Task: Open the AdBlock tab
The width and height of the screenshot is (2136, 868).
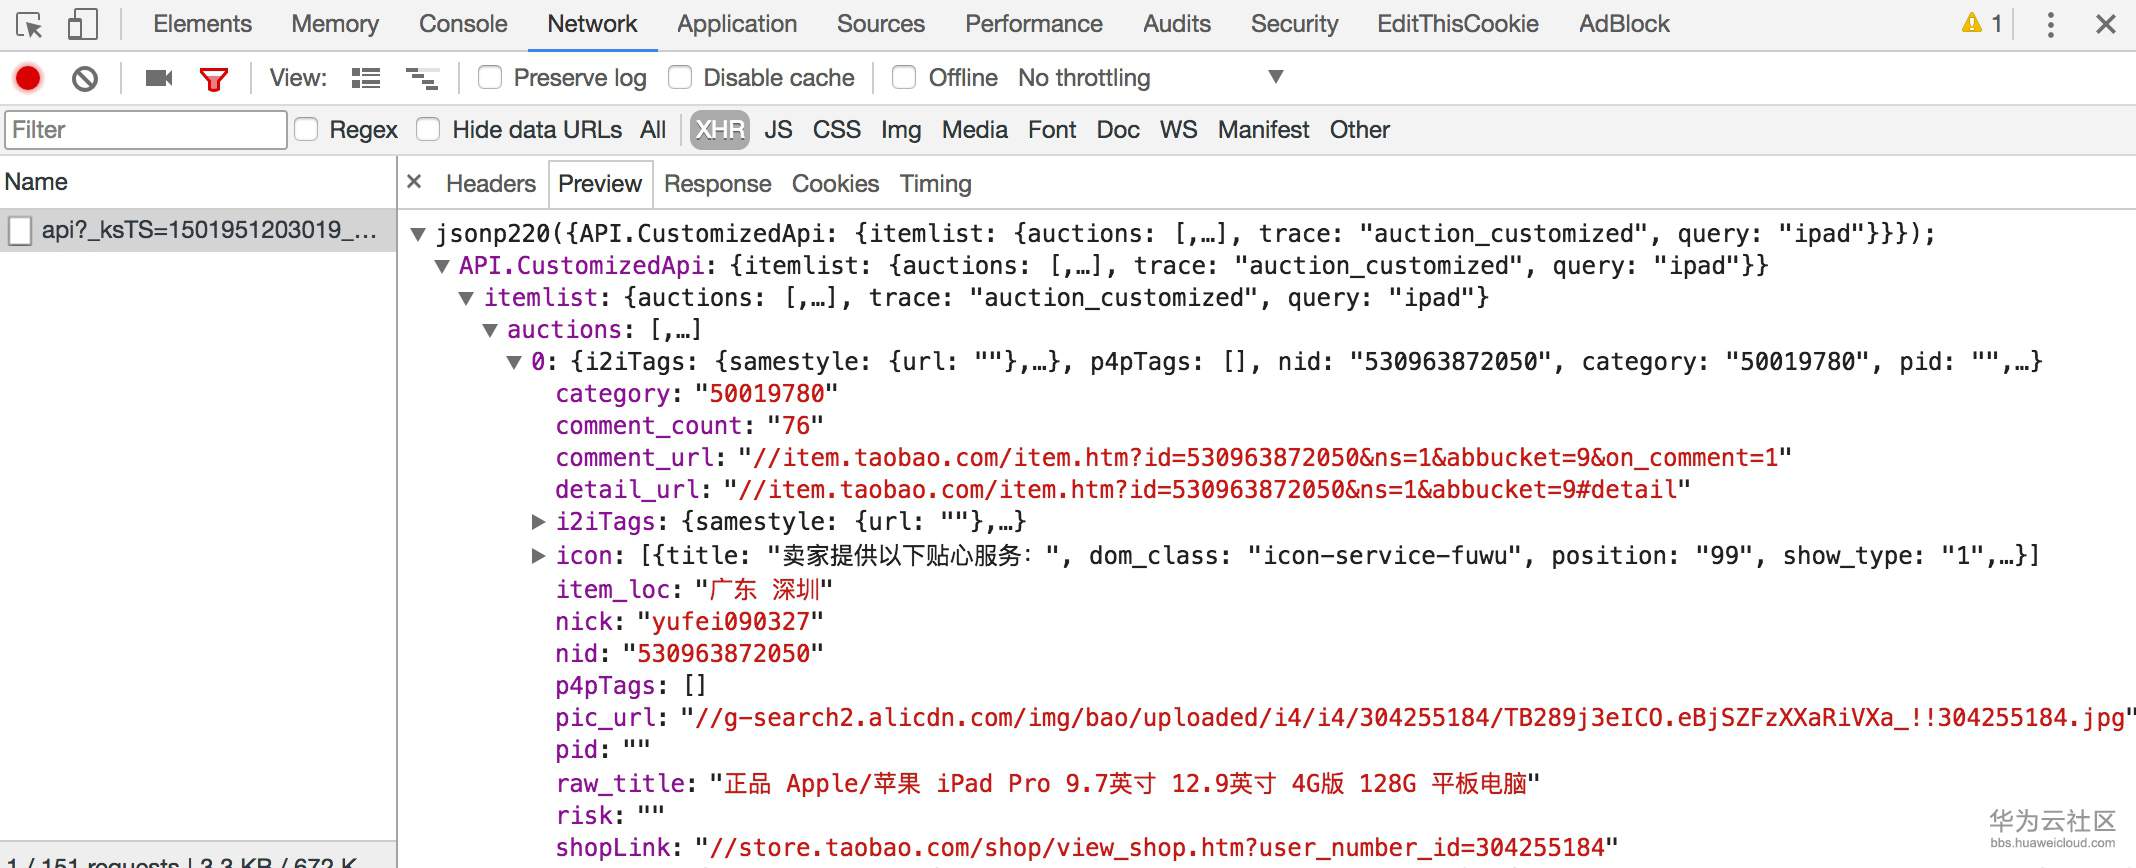Action: [1624, 24]
